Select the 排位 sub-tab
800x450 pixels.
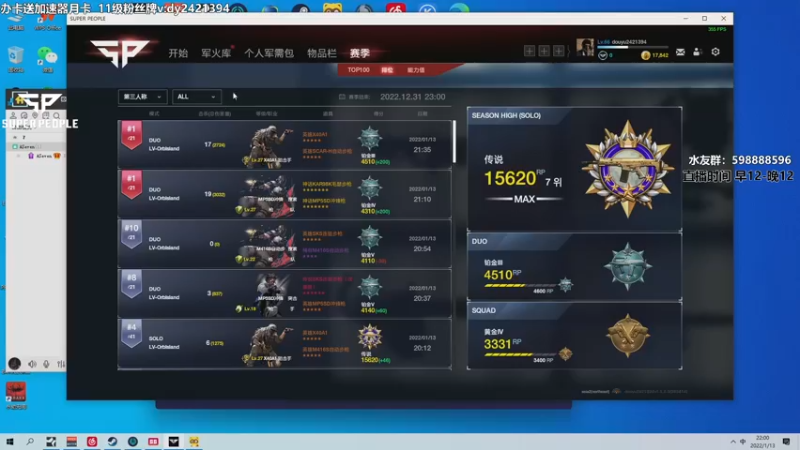pyautogui.click(x=387, y=70)
